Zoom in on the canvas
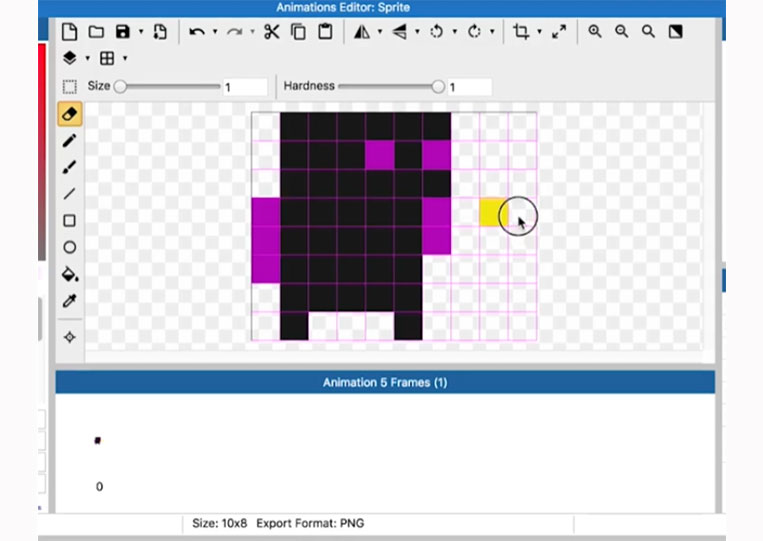Screen dimensions: 763x541 [595, 32]
